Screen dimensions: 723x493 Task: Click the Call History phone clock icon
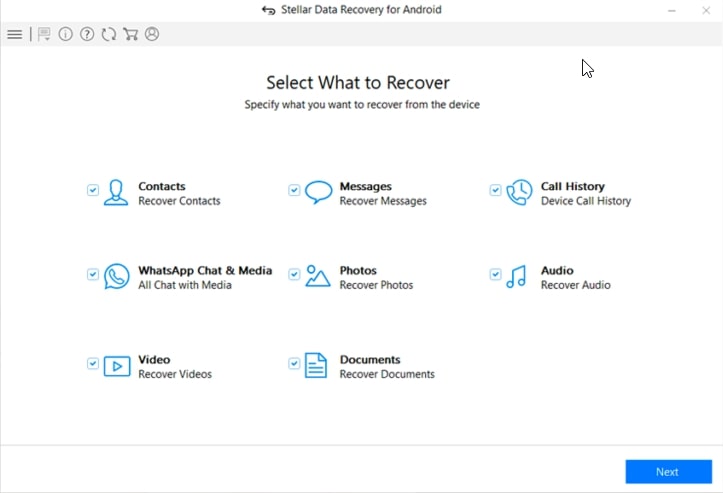pos(519,192)
